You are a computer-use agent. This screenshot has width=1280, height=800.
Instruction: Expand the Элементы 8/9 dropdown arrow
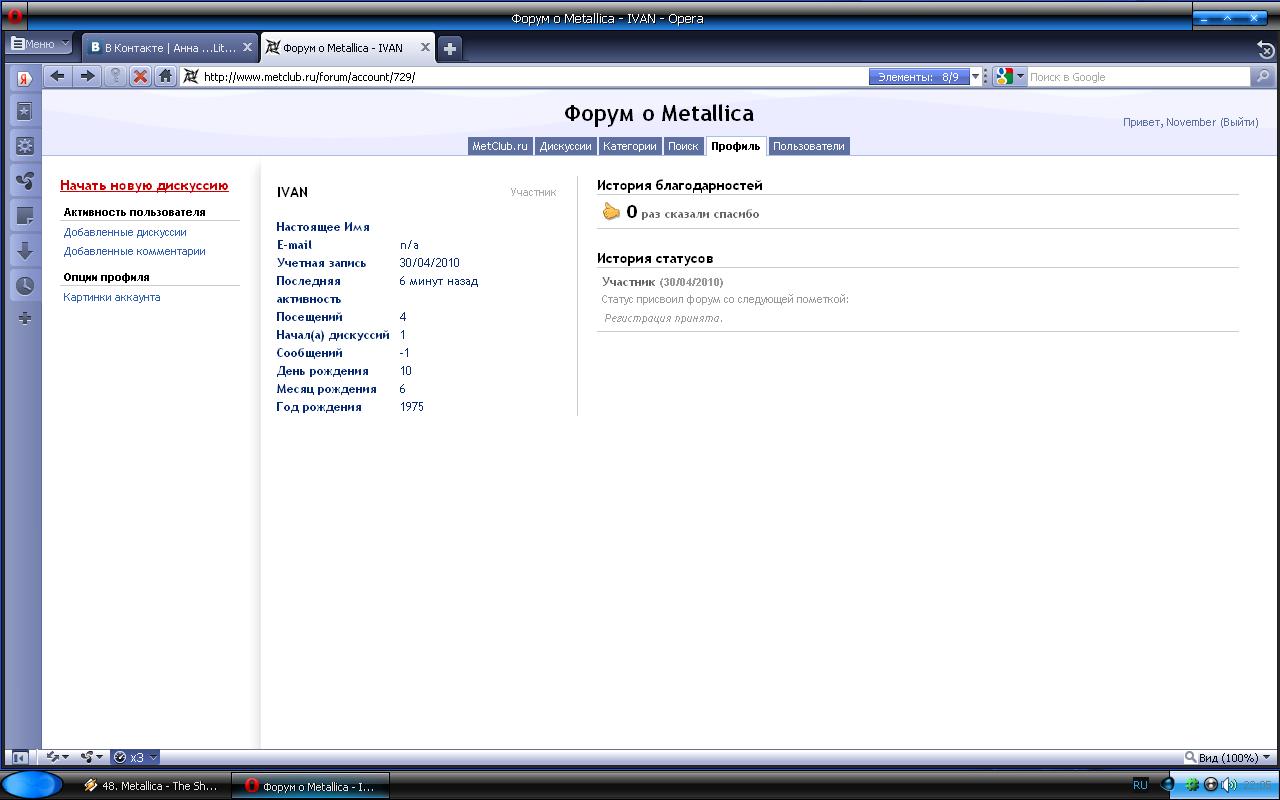tap(976, 77)
